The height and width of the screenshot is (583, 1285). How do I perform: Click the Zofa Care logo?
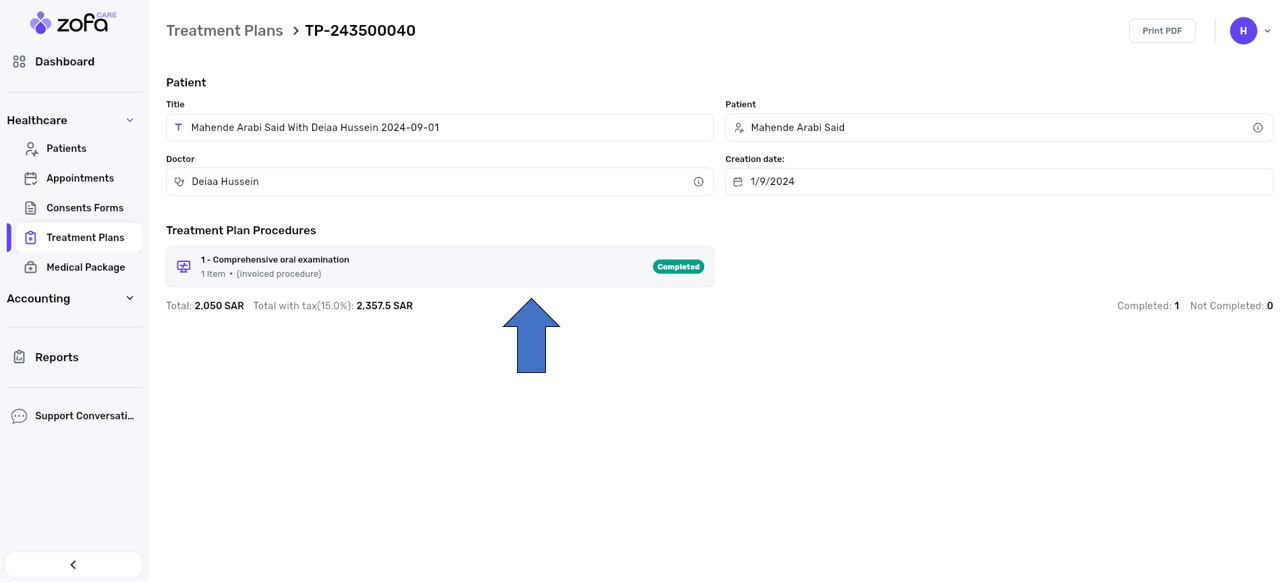click(72, 22)
